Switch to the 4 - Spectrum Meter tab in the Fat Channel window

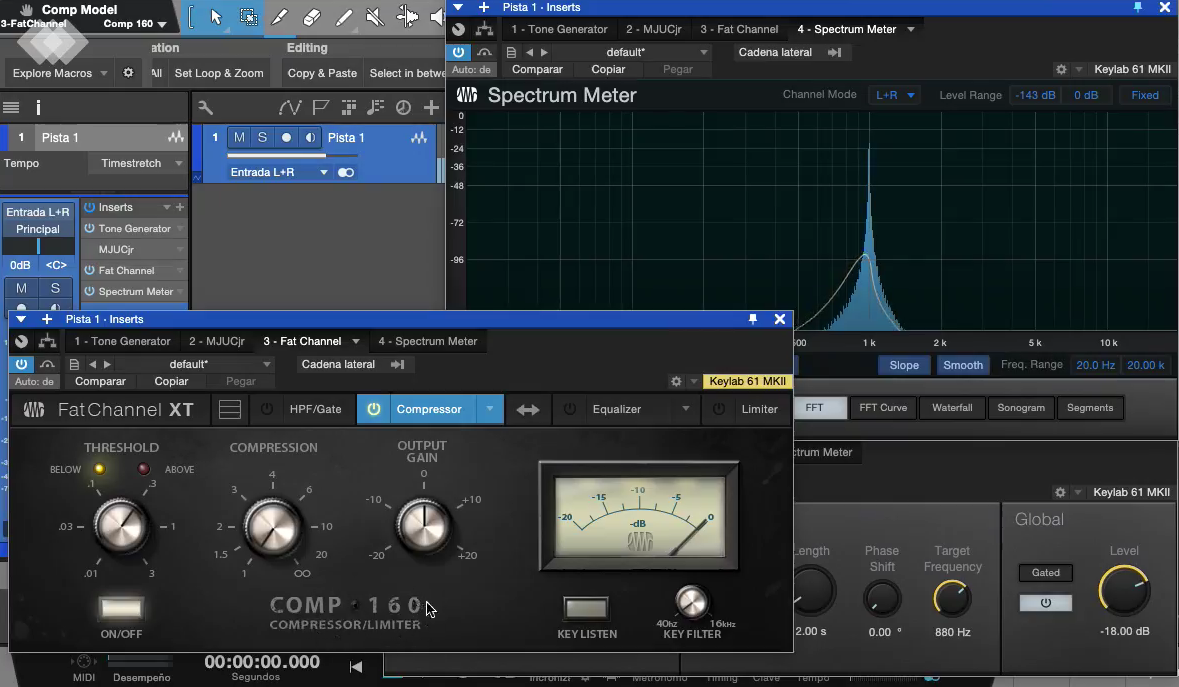click(x=428, y=341)
